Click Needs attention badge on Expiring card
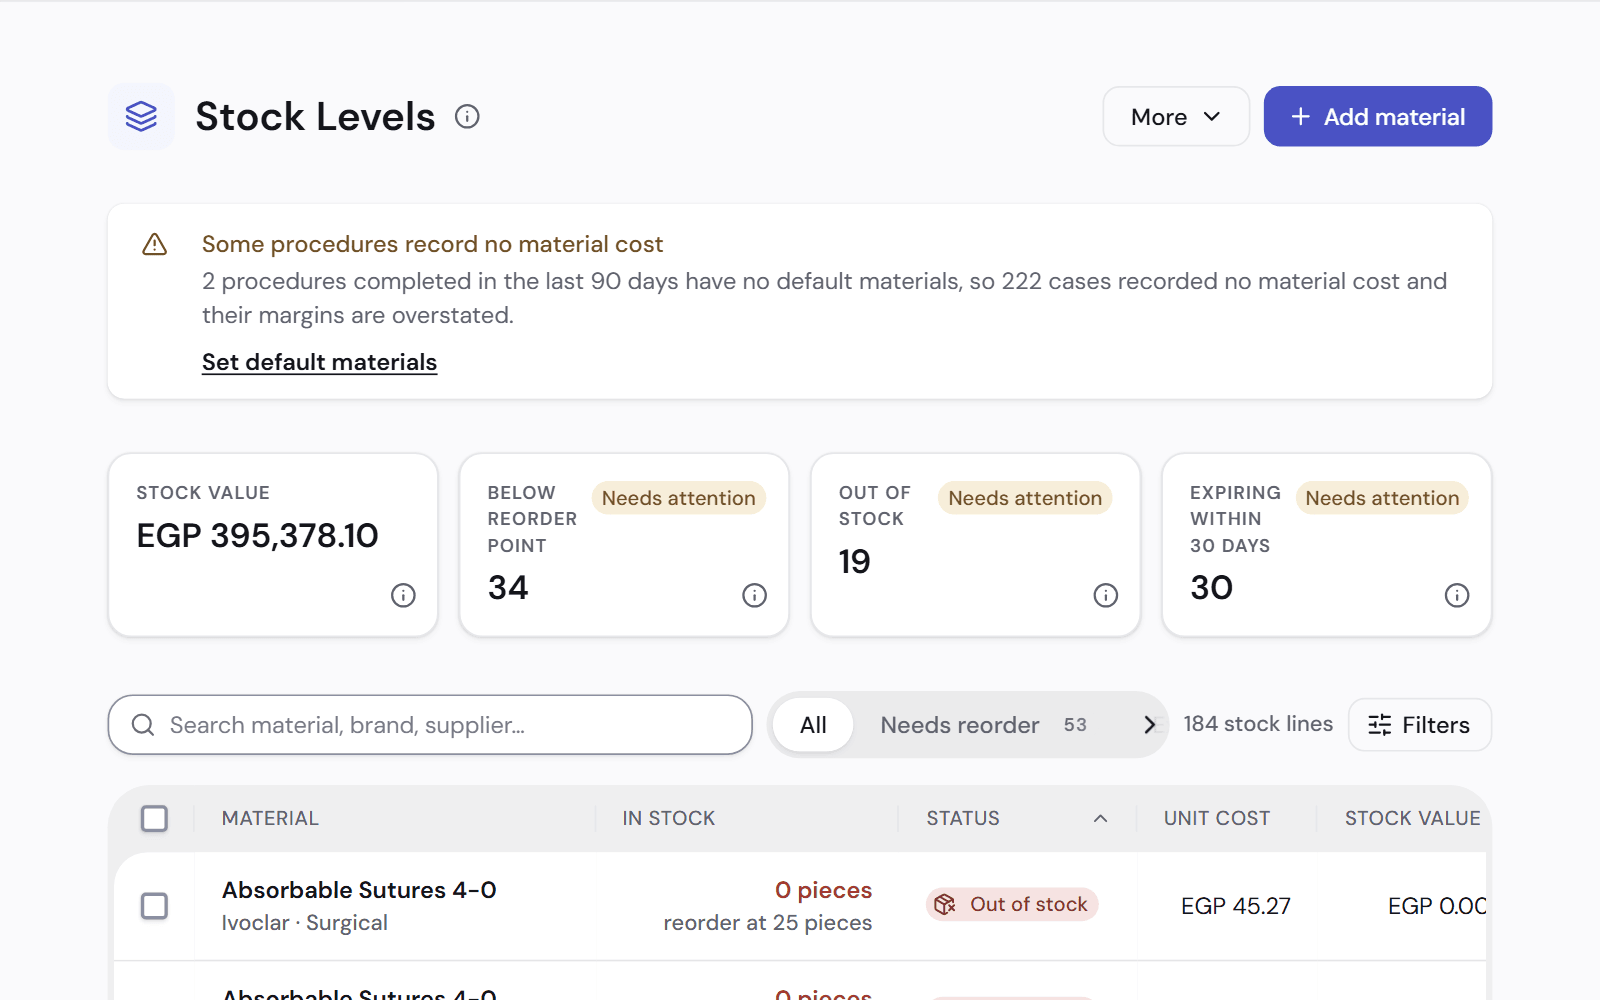1600x1000 pixels. 1382,498
